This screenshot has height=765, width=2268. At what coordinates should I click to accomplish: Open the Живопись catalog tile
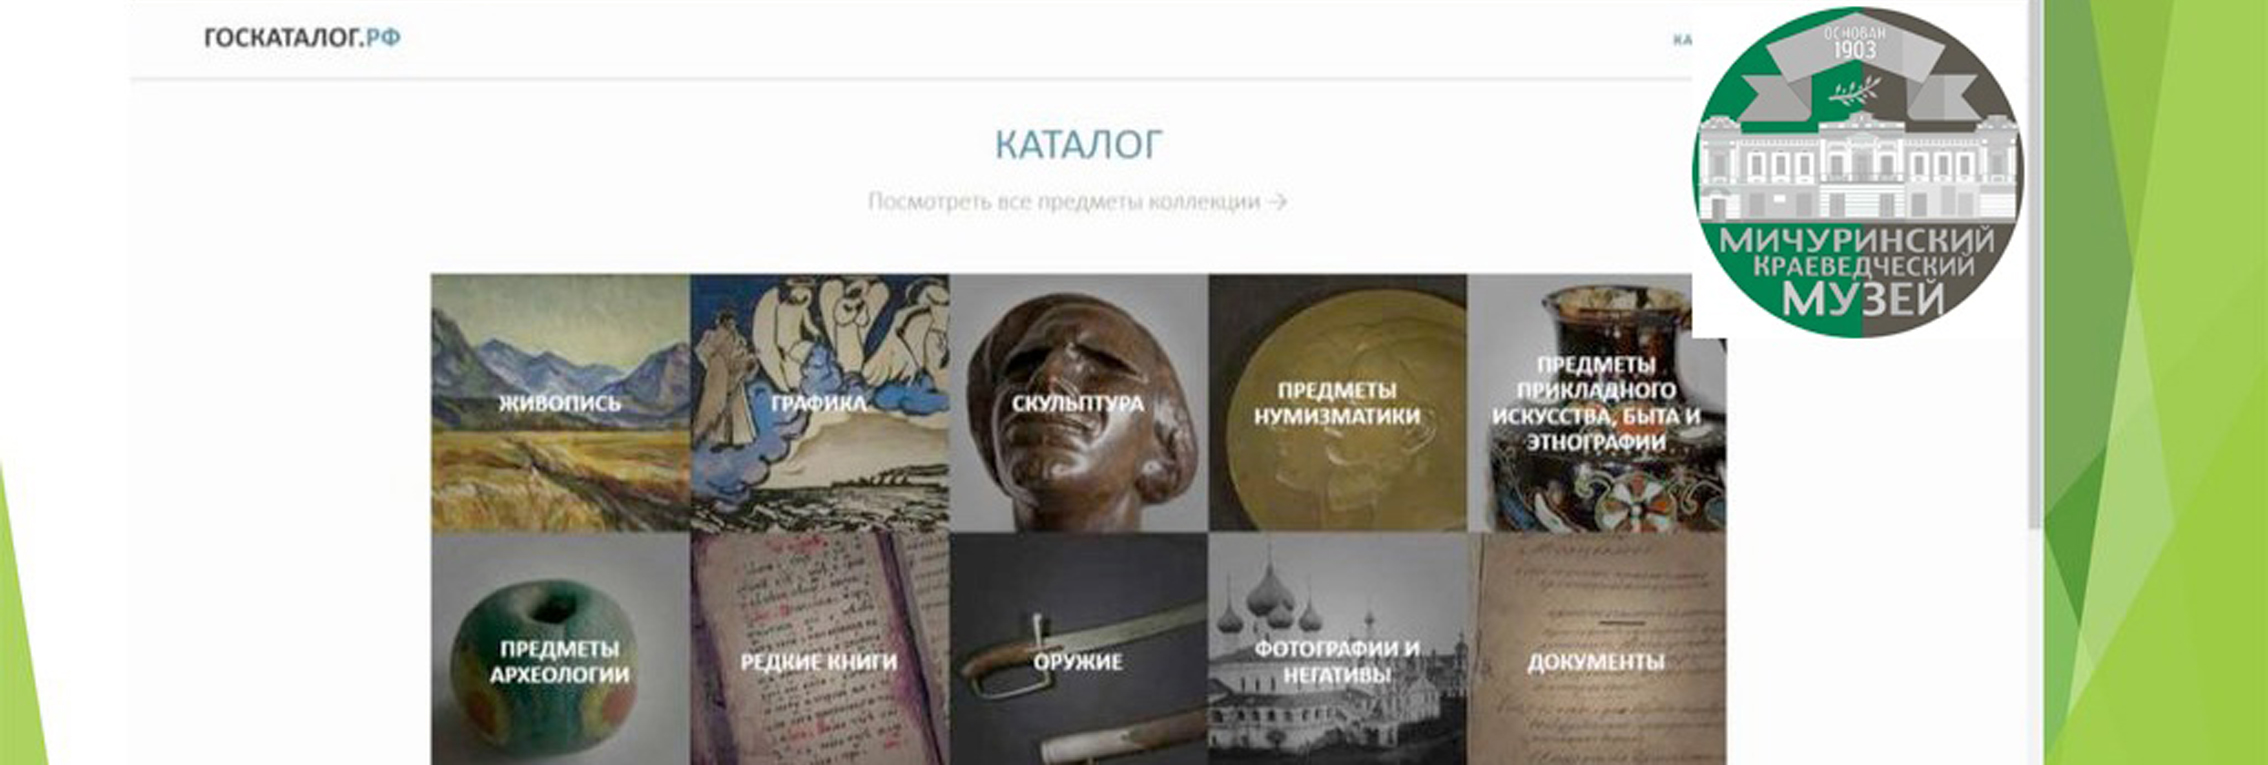click(x=560, y=403)
